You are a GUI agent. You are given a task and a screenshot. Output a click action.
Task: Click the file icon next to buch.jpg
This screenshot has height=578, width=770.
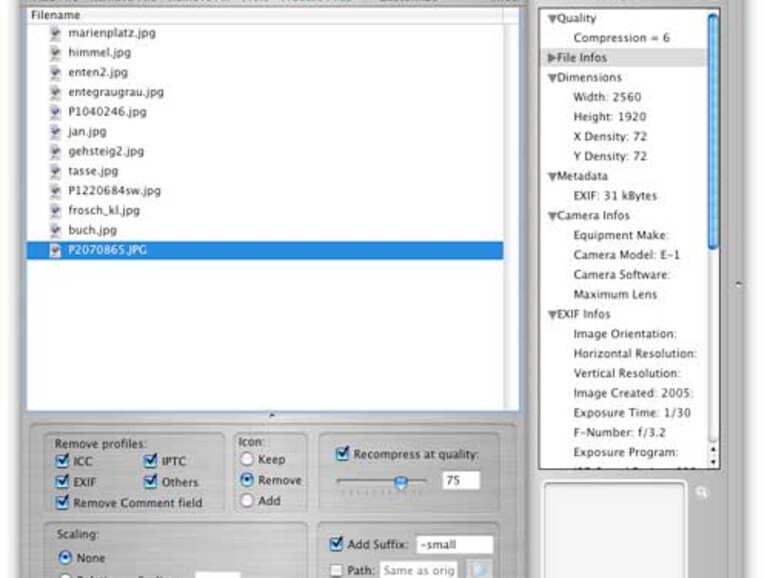pos(55,230)
